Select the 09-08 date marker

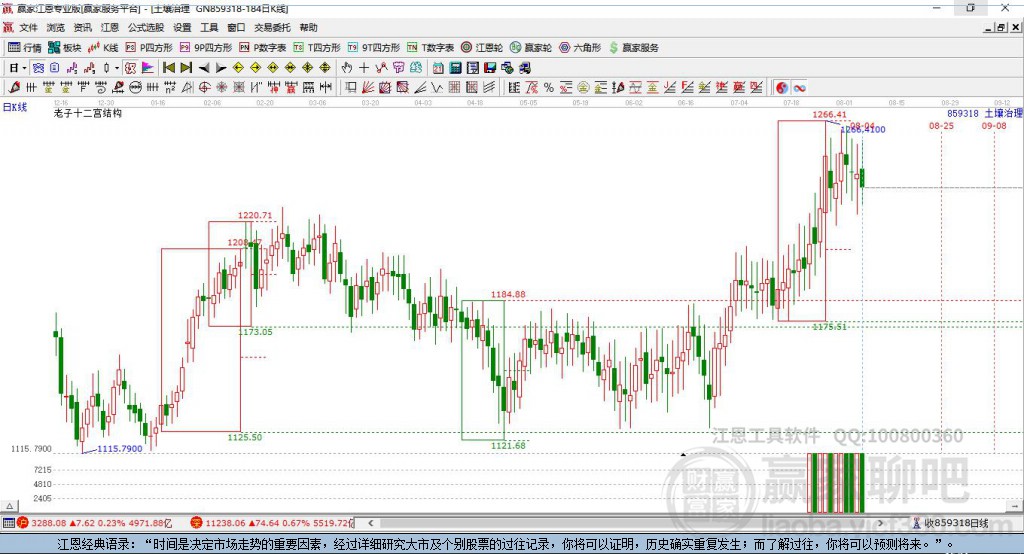pos(994,125)
